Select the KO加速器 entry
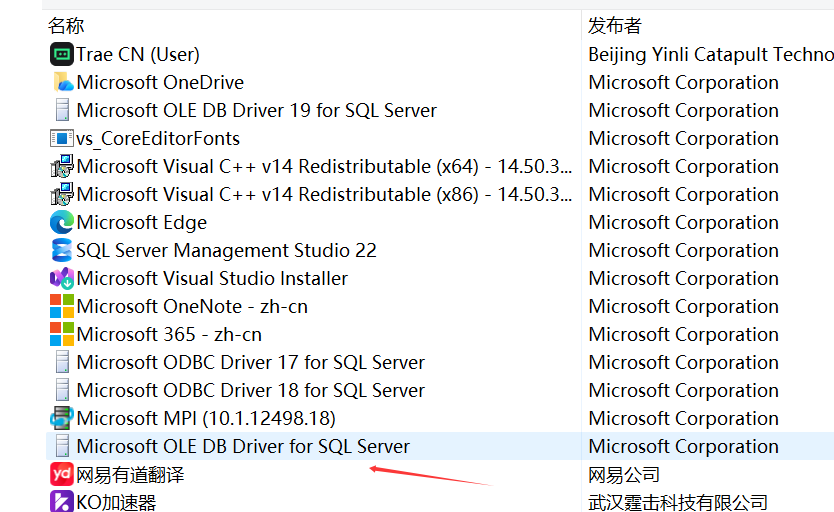The height and width of the screenshot is (512, 834). pyautogui.click(x=116, y=502)
